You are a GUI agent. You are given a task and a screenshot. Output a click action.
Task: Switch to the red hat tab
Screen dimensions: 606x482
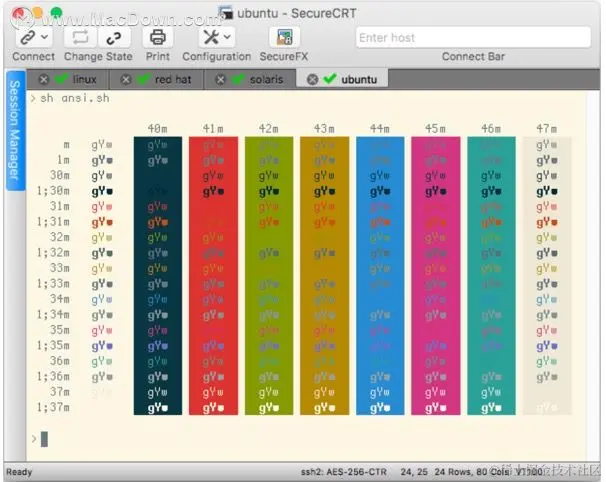click(x=157, y=79)
